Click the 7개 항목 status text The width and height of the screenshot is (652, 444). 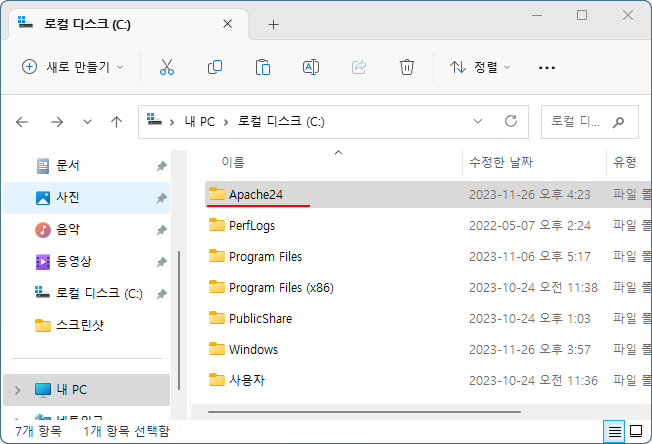point(38,431)
